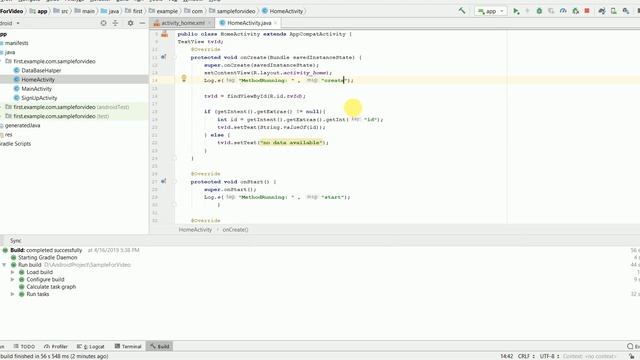
Task: Close the HomeActivity.java tab
Action: (276, 23)
